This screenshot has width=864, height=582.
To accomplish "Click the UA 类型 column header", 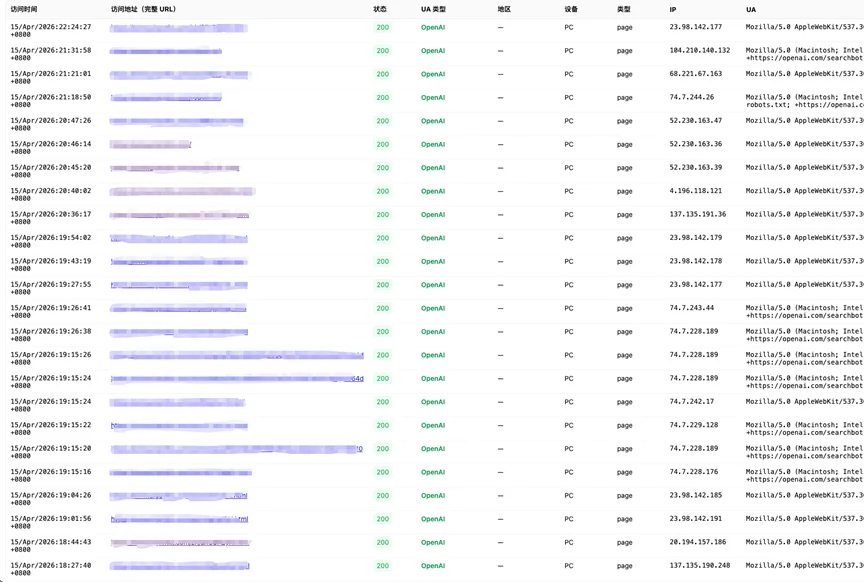I will click(x=434, y=9).
